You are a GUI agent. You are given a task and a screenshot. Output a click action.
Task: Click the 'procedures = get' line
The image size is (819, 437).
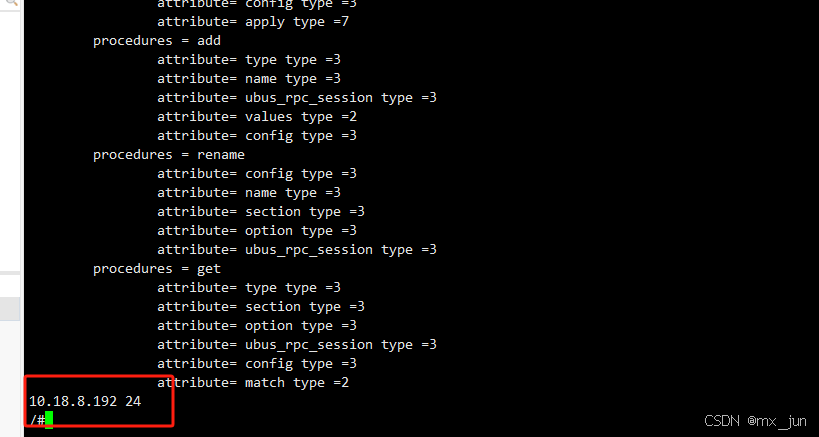point(157,268)
